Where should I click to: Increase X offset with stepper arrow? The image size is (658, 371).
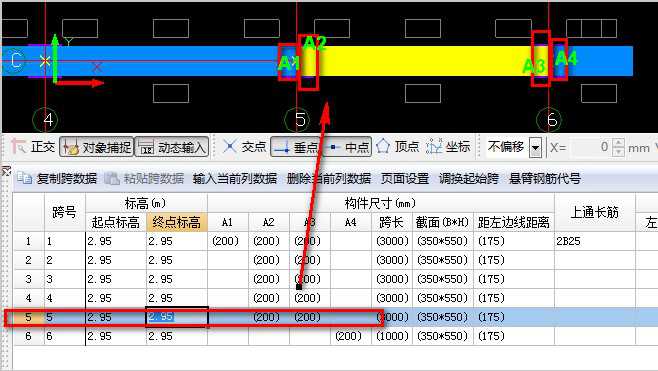coord(618,143)
